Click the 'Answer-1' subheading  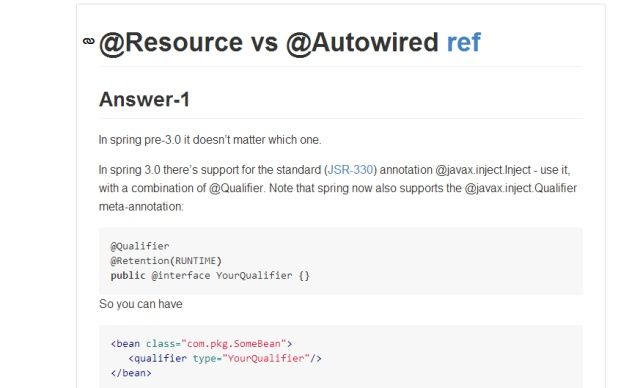point(144,100)
